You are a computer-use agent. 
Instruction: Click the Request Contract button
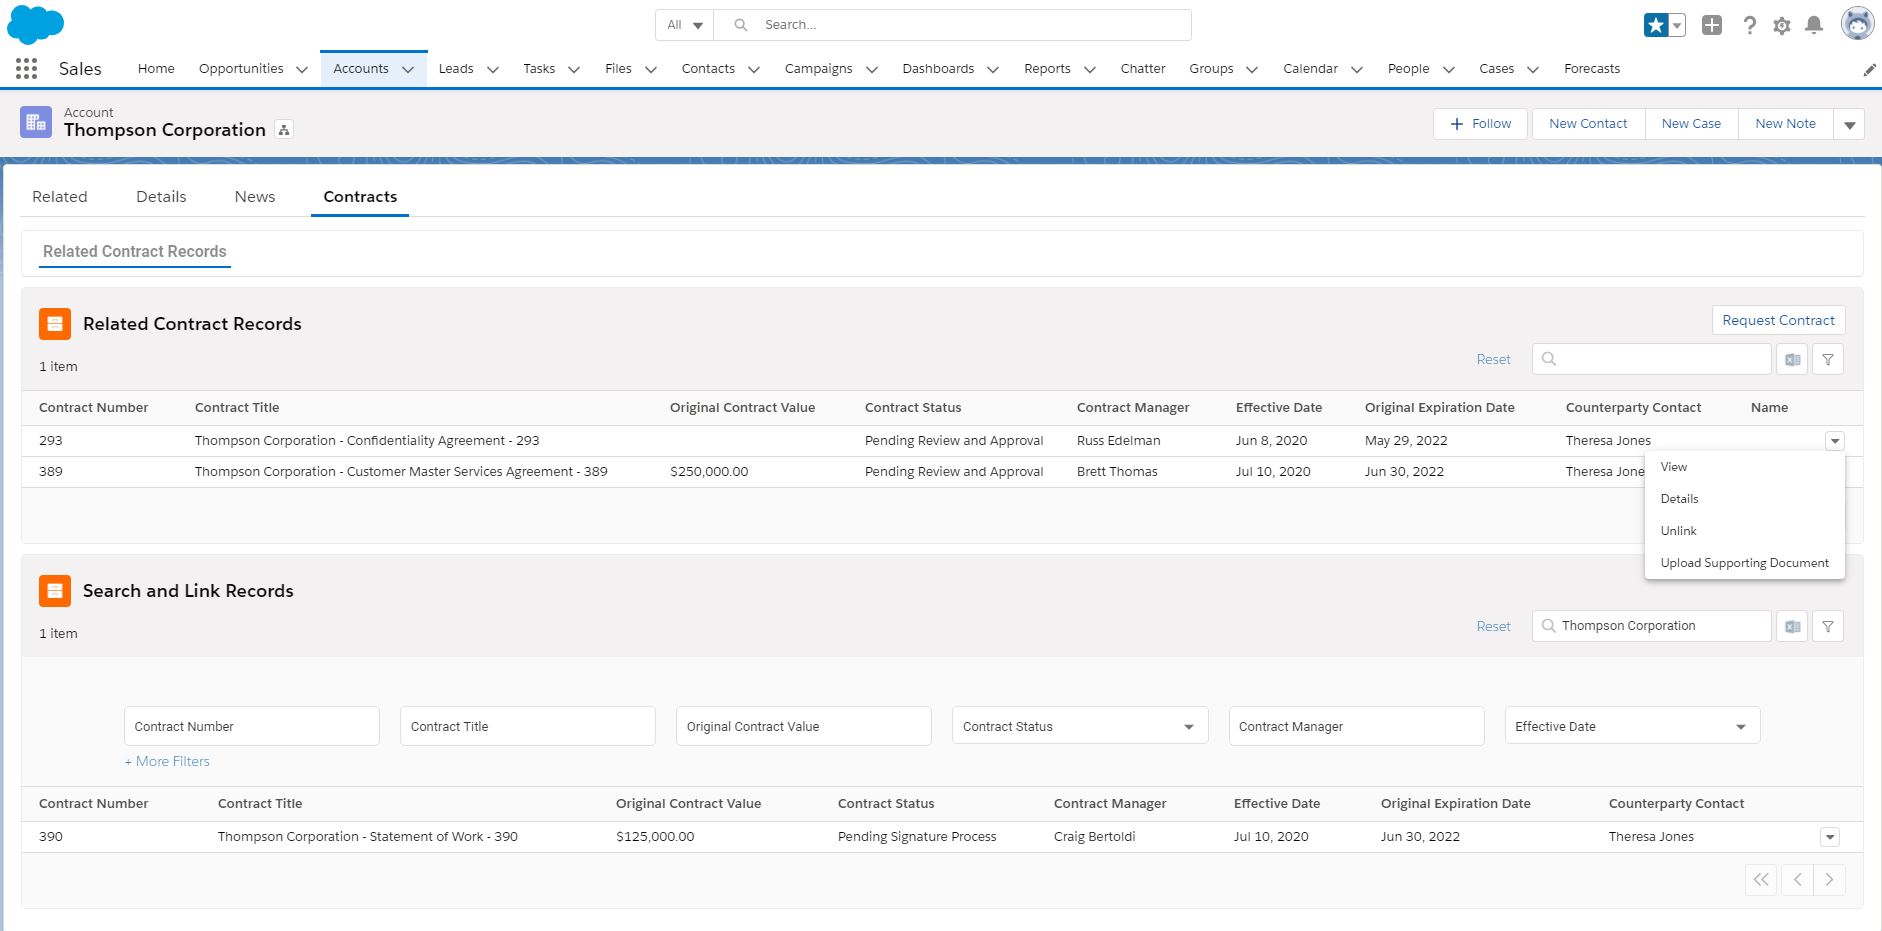click(x=1778, y=320)
